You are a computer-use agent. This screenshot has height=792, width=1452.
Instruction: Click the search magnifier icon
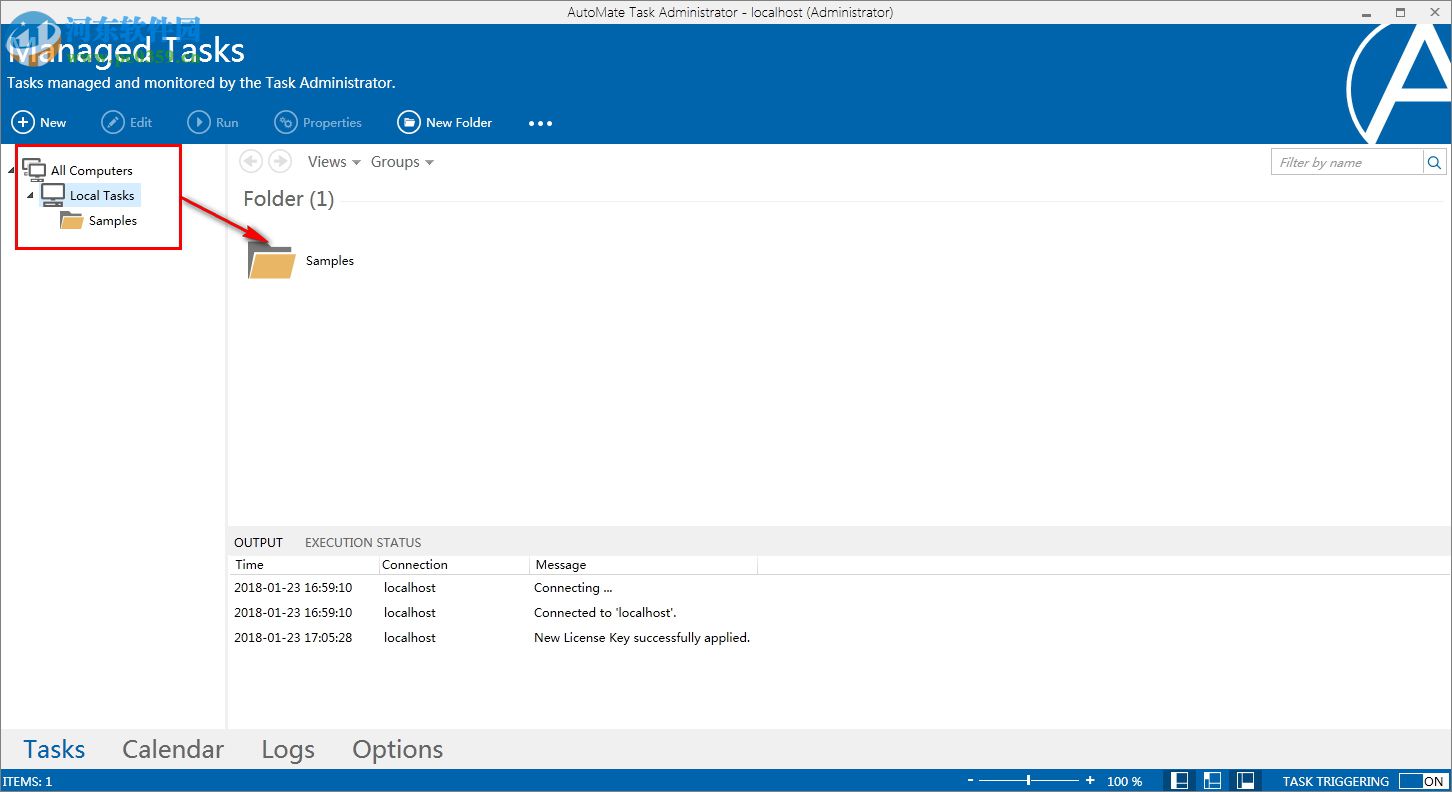(1434, 161)
